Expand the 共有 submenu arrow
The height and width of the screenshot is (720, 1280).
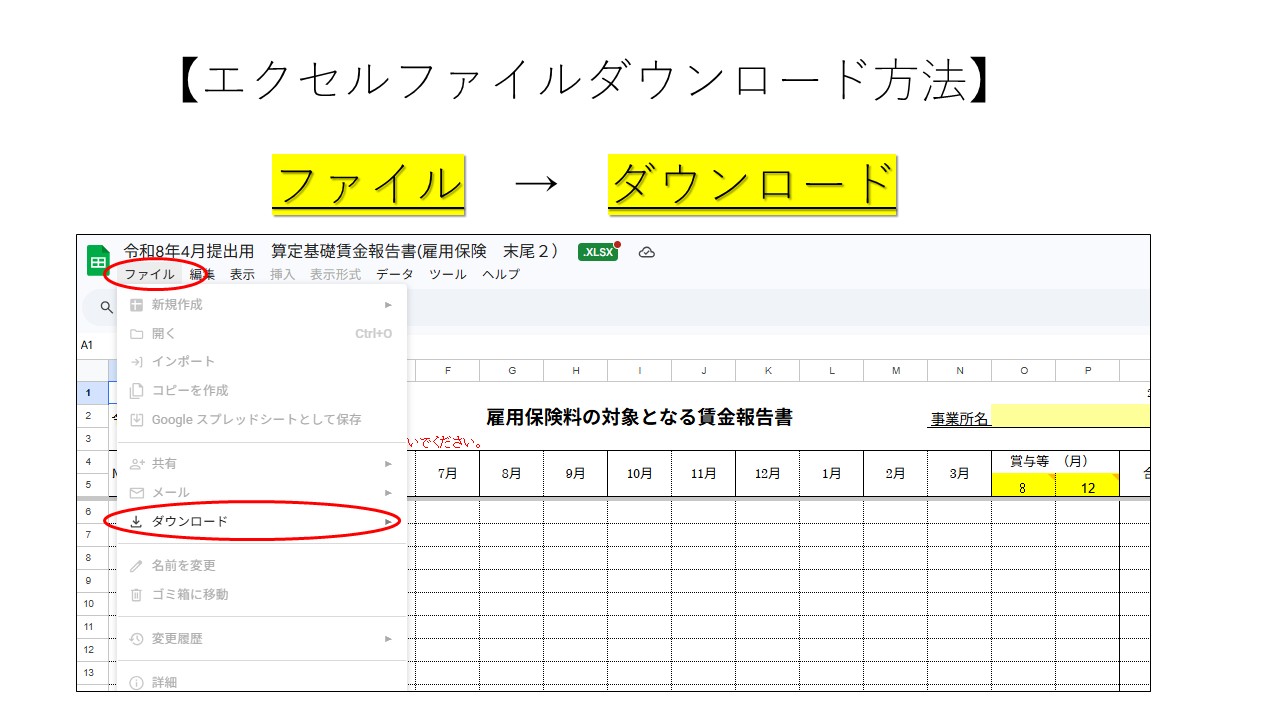(x=388, y=464)
